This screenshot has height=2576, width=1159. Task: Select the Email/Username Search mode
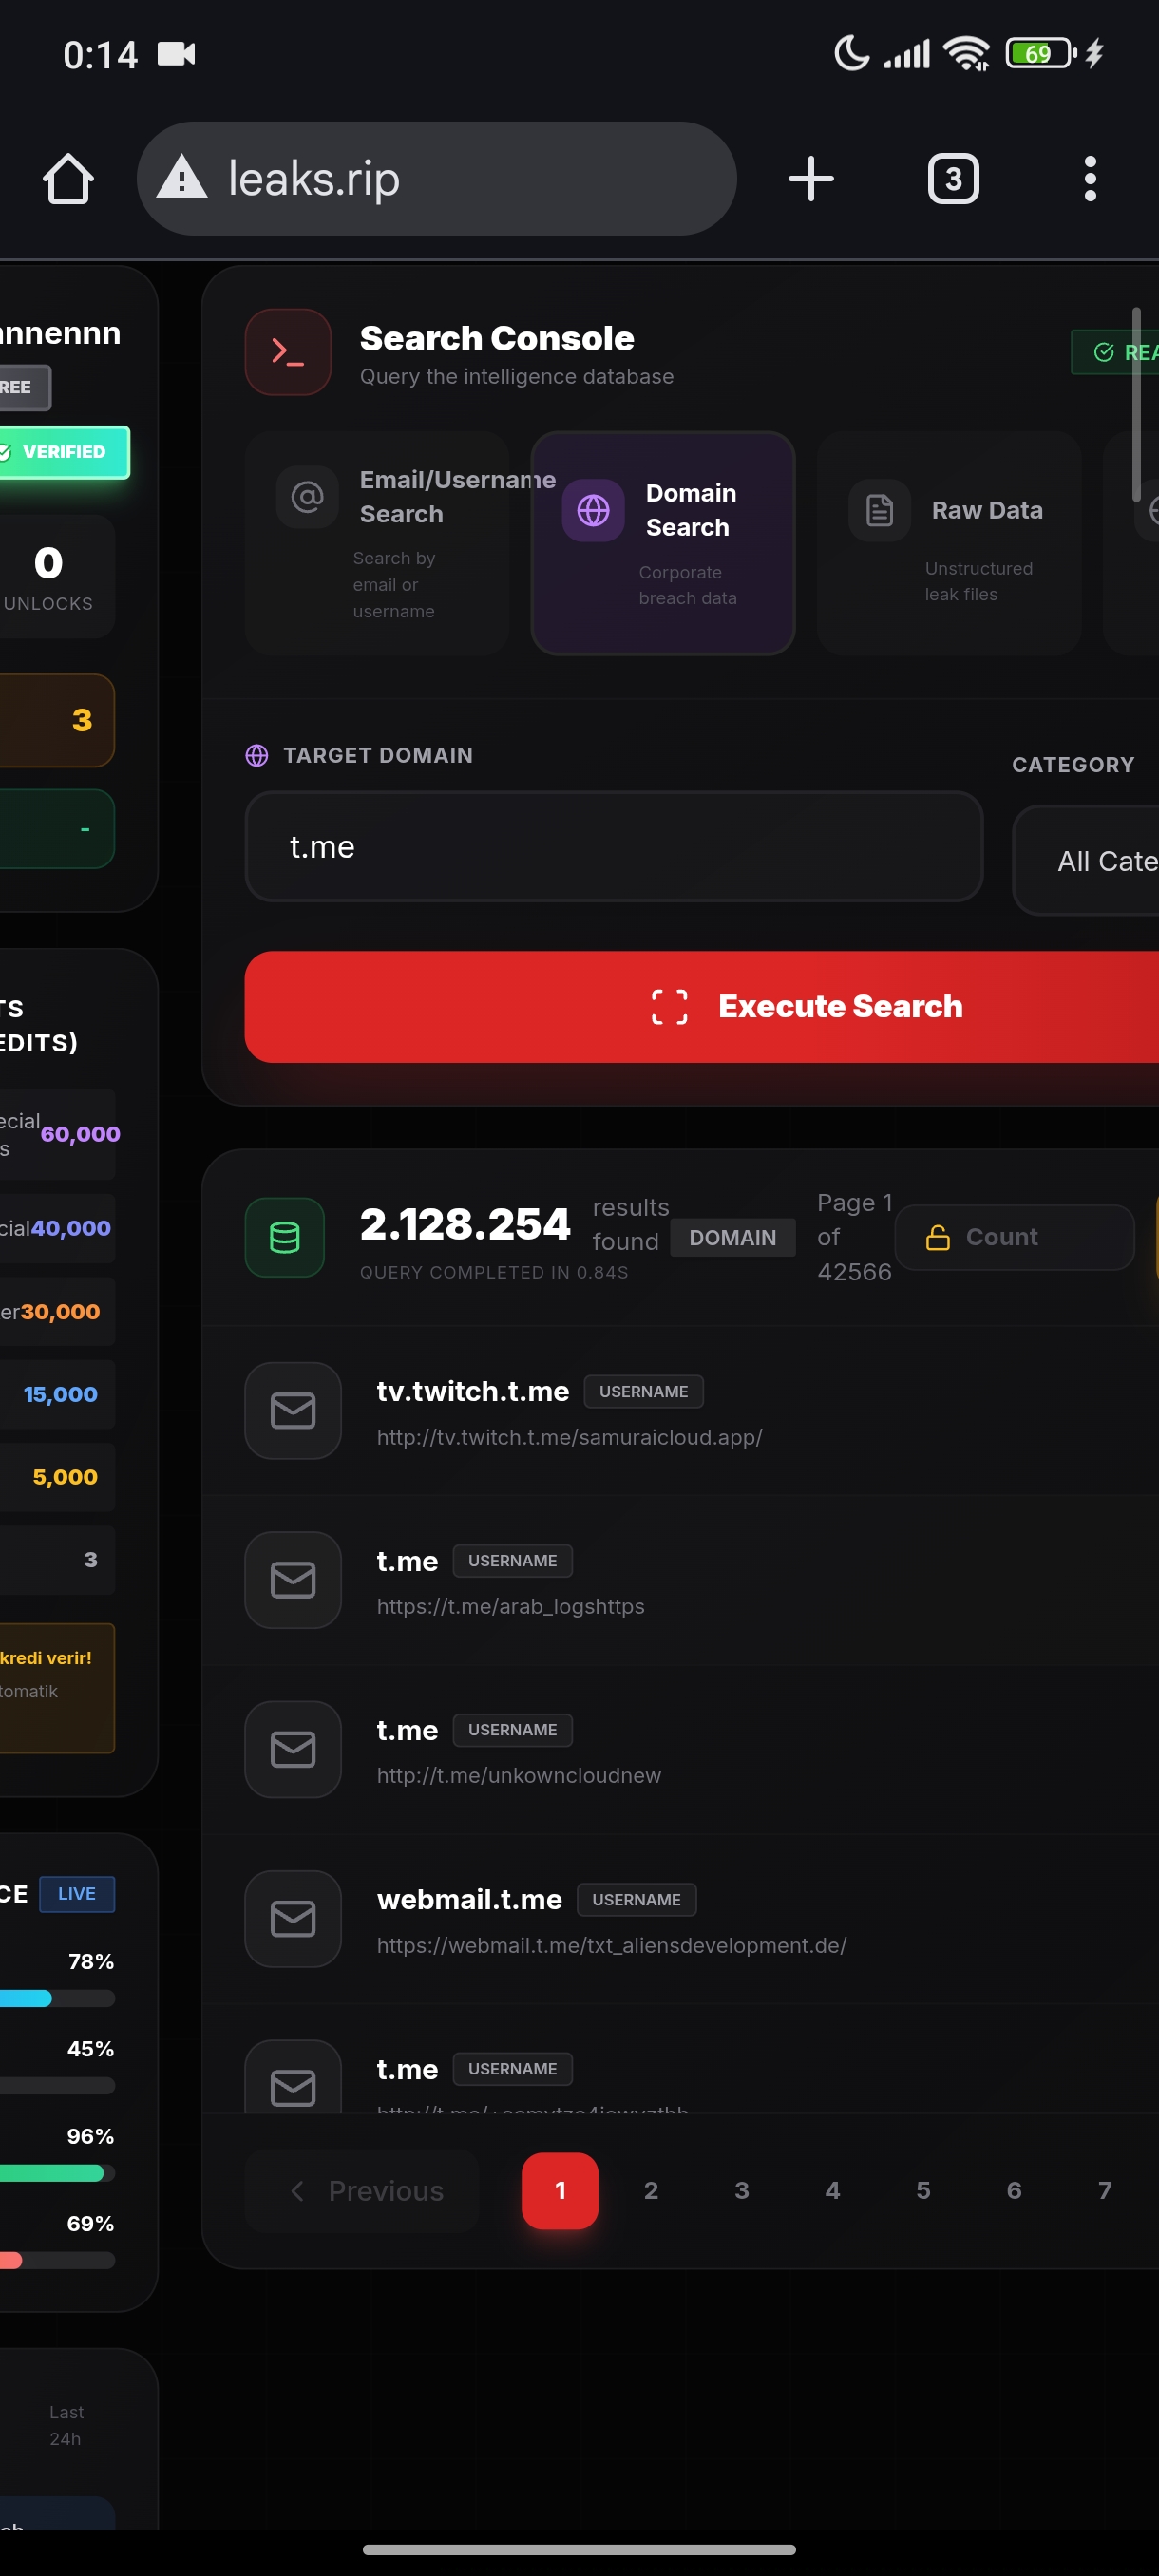point(377,543)
